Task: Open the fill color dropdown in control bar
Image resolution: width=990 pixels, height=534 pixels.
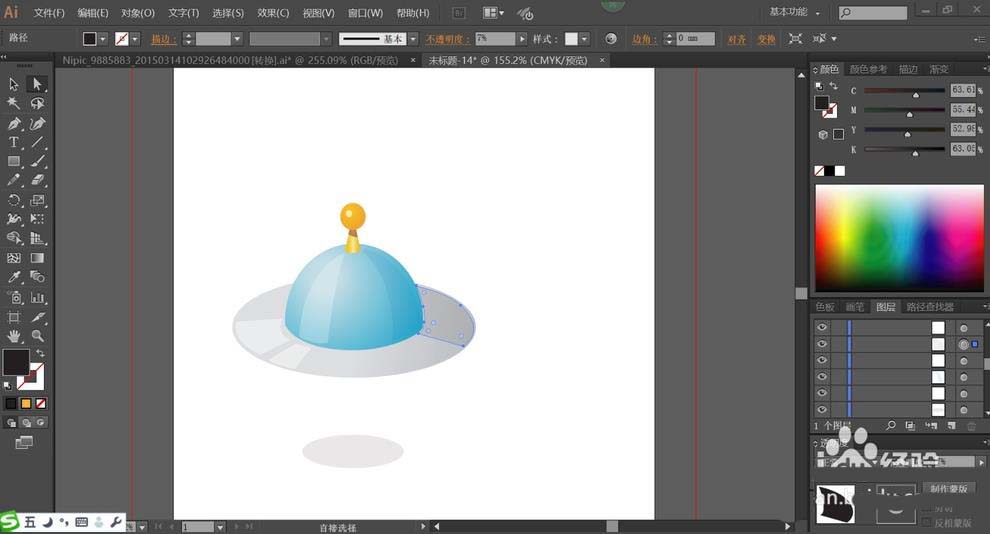Action: coord(103,39)
